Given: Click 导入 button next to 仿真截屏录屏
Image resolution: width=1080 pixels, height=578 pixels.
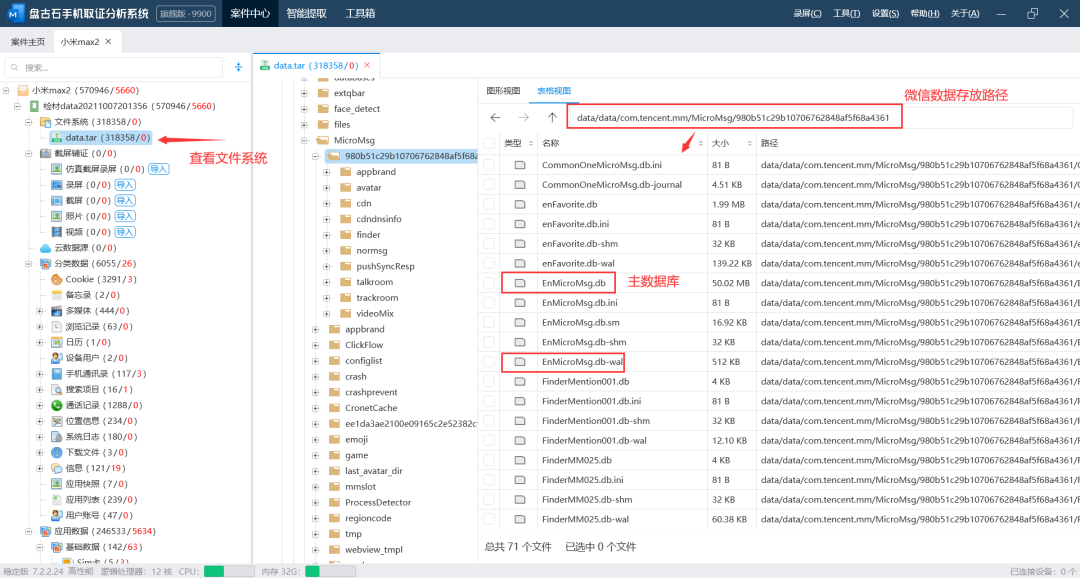Looking at the screenshot, I should [159, 169].
